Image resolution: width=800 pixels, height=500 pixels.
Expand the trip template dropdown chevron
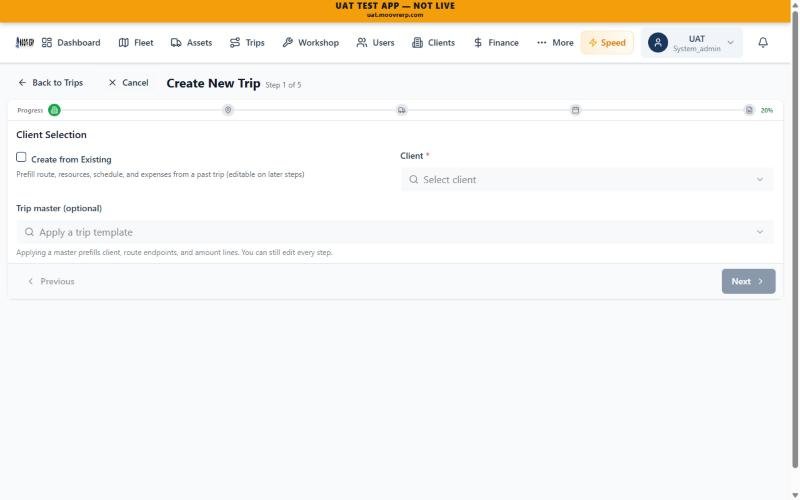(760, 232)
